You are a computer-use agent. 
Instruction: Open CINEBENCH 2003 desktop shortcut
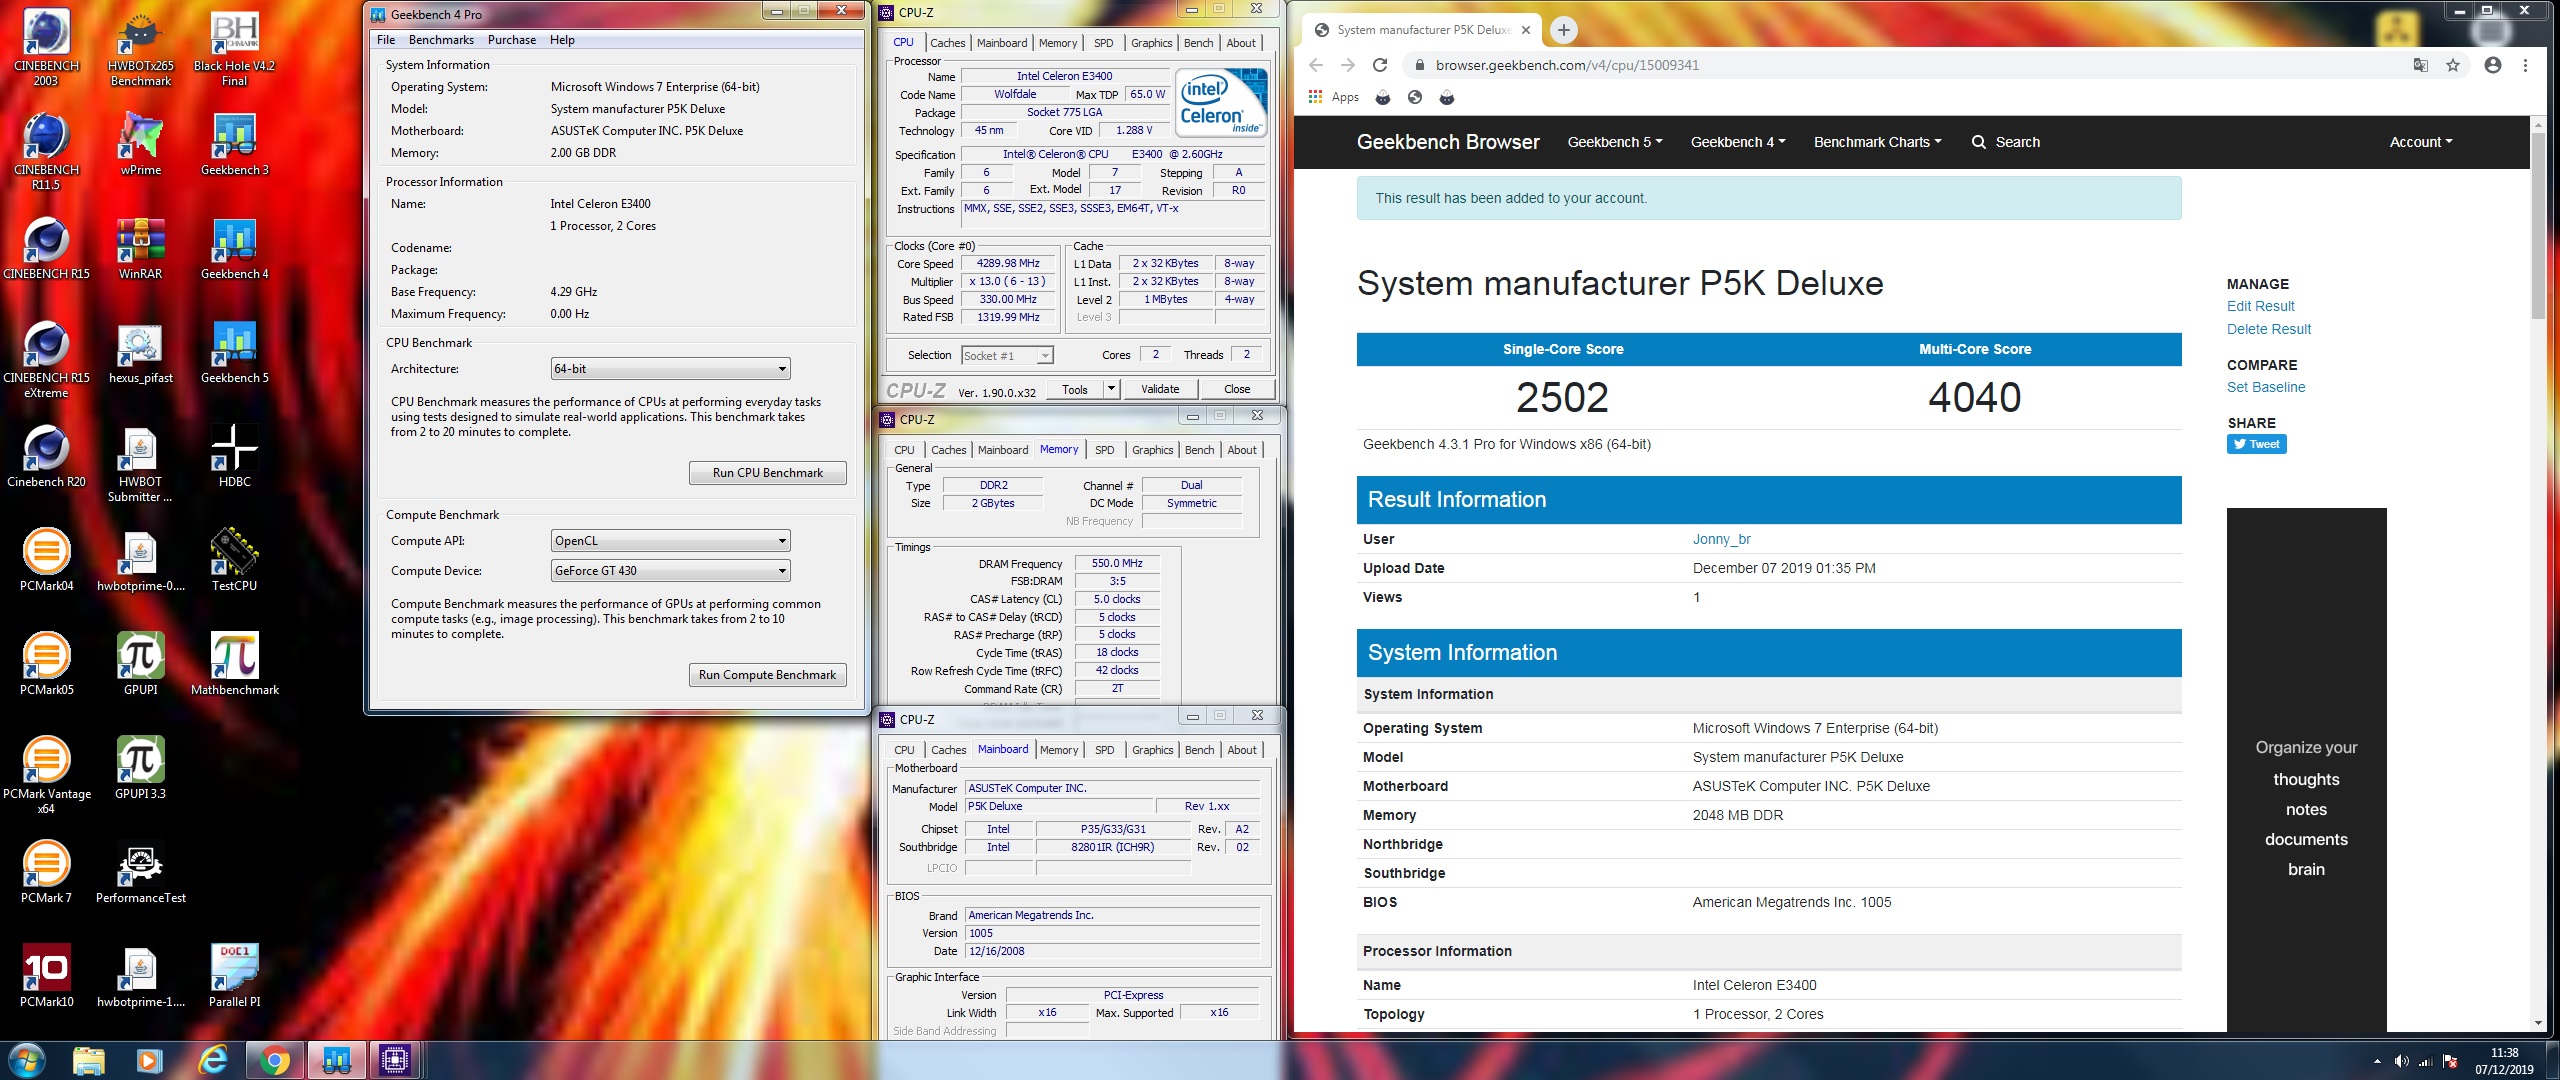coord(46,47)
